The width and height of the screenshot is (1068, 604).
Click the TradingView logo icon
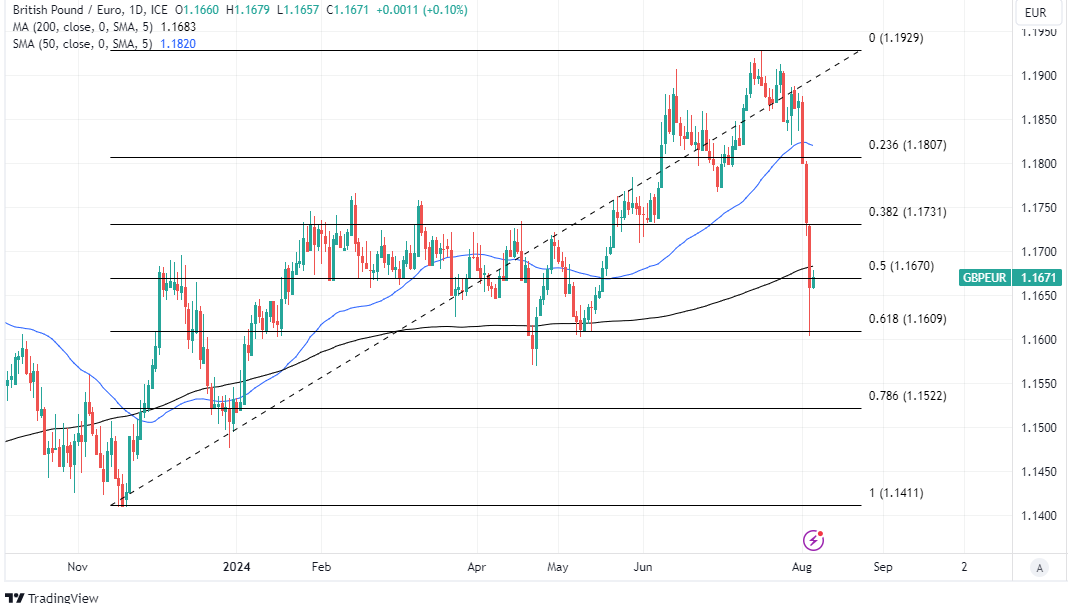coord(14,597)
